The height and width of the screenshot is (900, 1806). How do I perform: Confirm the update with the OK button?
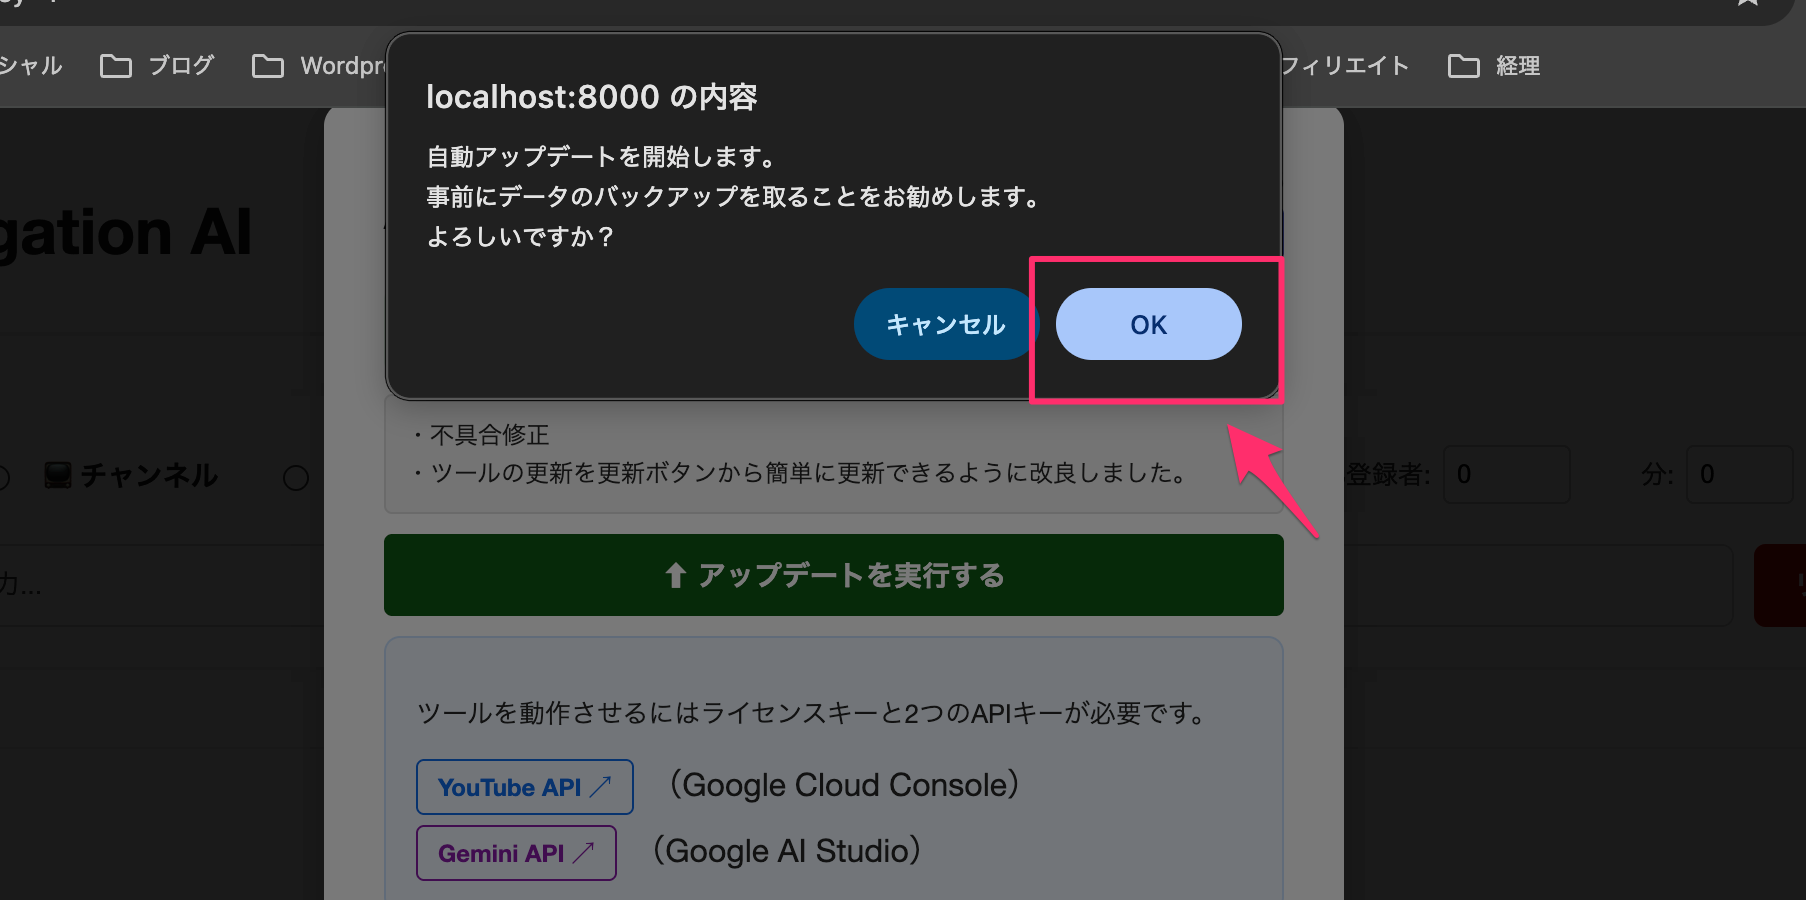coord(1148,324)
